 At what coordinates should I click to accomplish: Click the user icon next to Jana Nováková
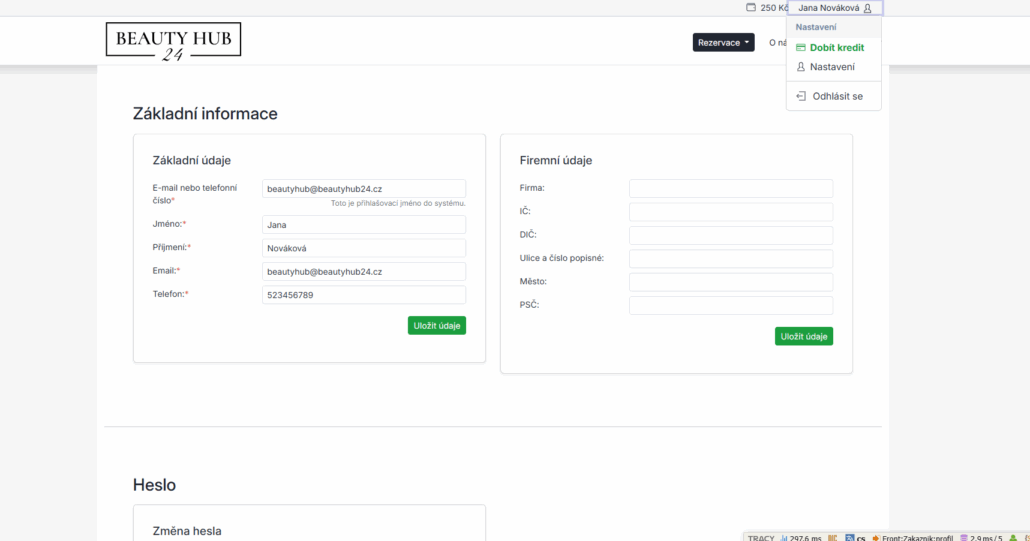point(867,8)
